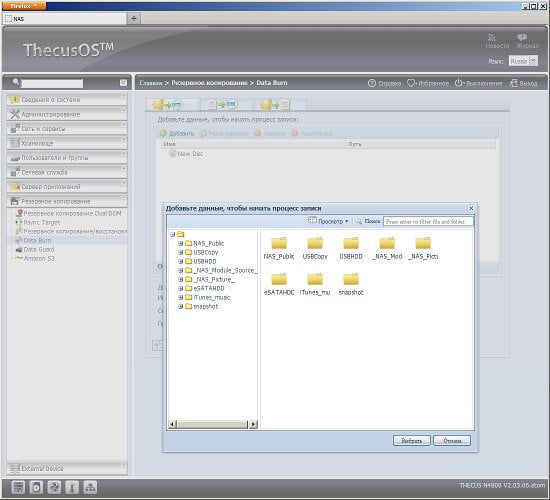Image resolution: width=550 pixels, height=500 pixels.
Task: Open the NAS_Public folder icon in file pane
Action: [x=279, y=243]
